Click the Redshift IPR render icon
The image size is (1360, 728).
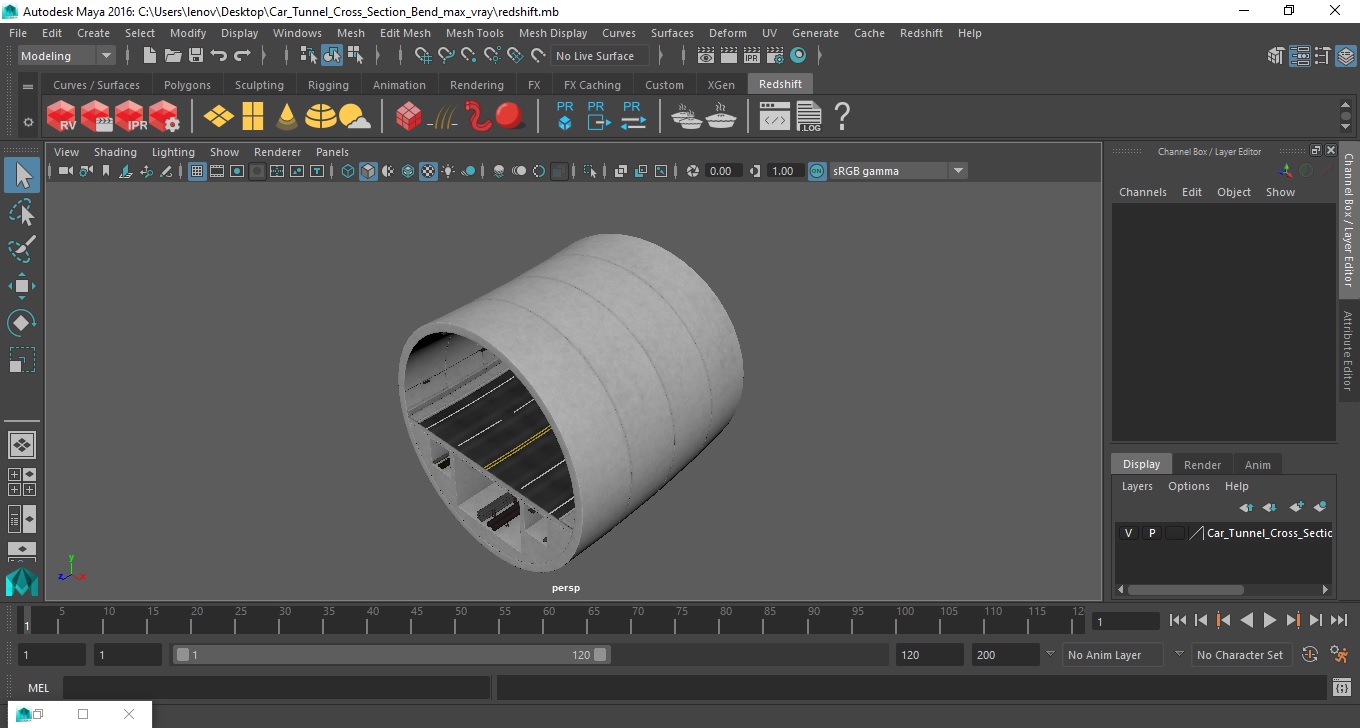(x=131, y=117)
